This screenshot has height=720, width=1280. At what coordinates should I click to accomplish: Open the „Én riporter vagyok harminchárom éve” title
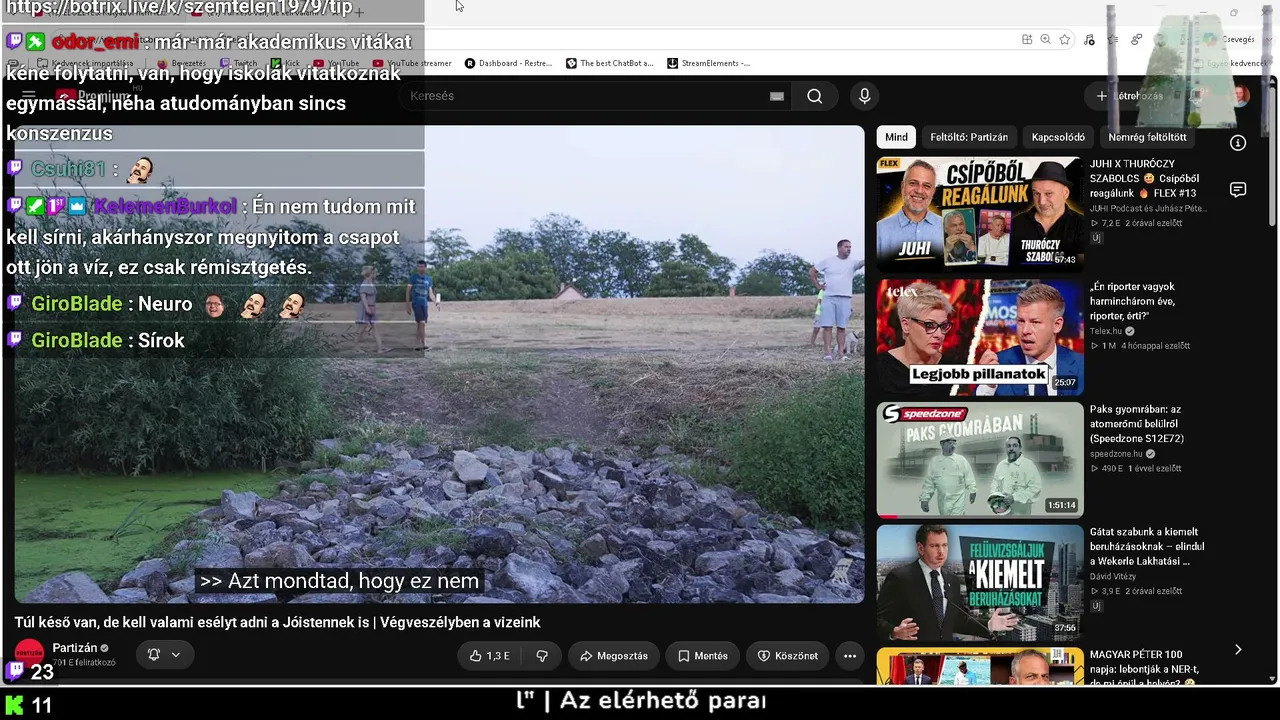point(1133,301)
